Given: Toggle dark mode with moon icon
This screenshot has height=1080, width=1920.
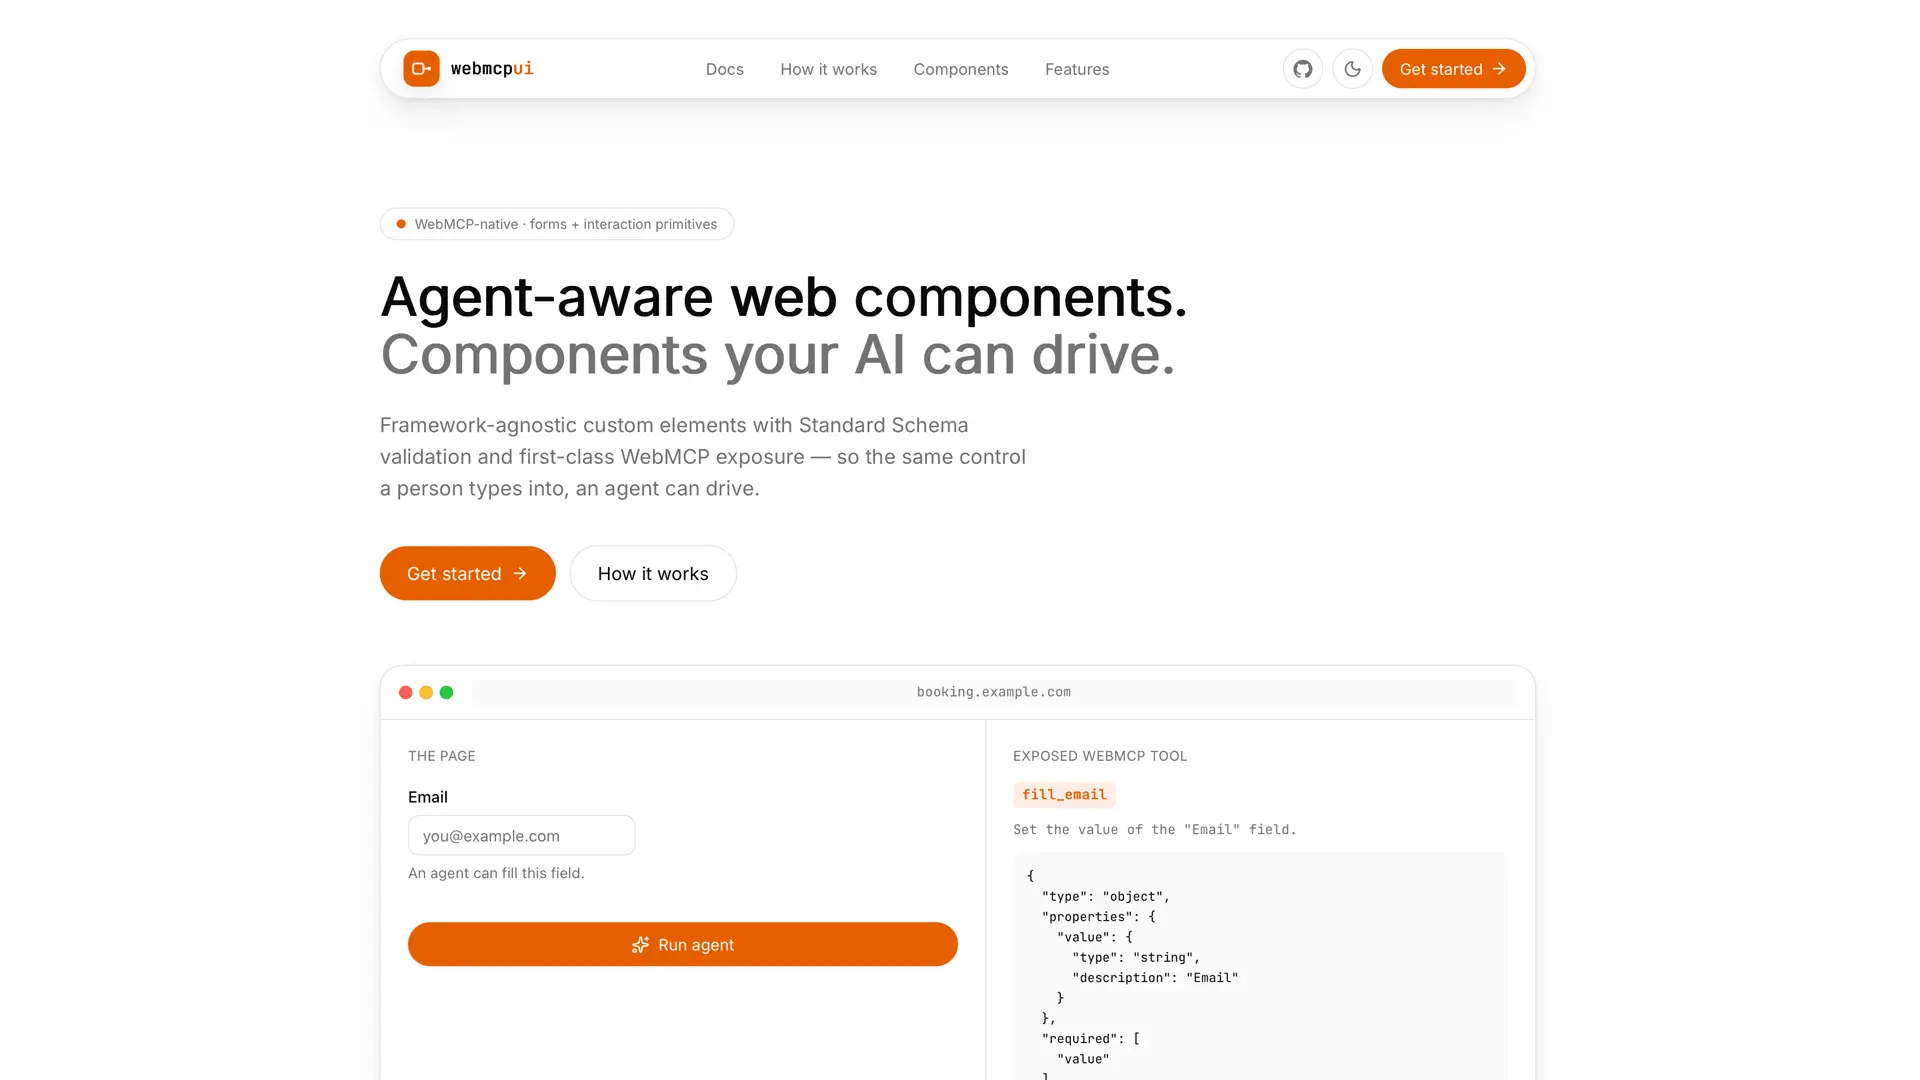Looking at the screenshot, I should [x=1352, y=69].
